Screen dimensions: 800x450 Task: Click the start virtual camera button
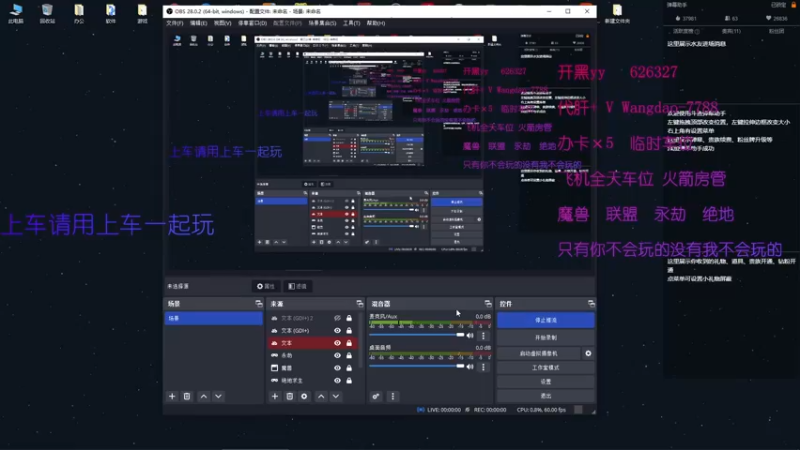[x=539, y=353]
